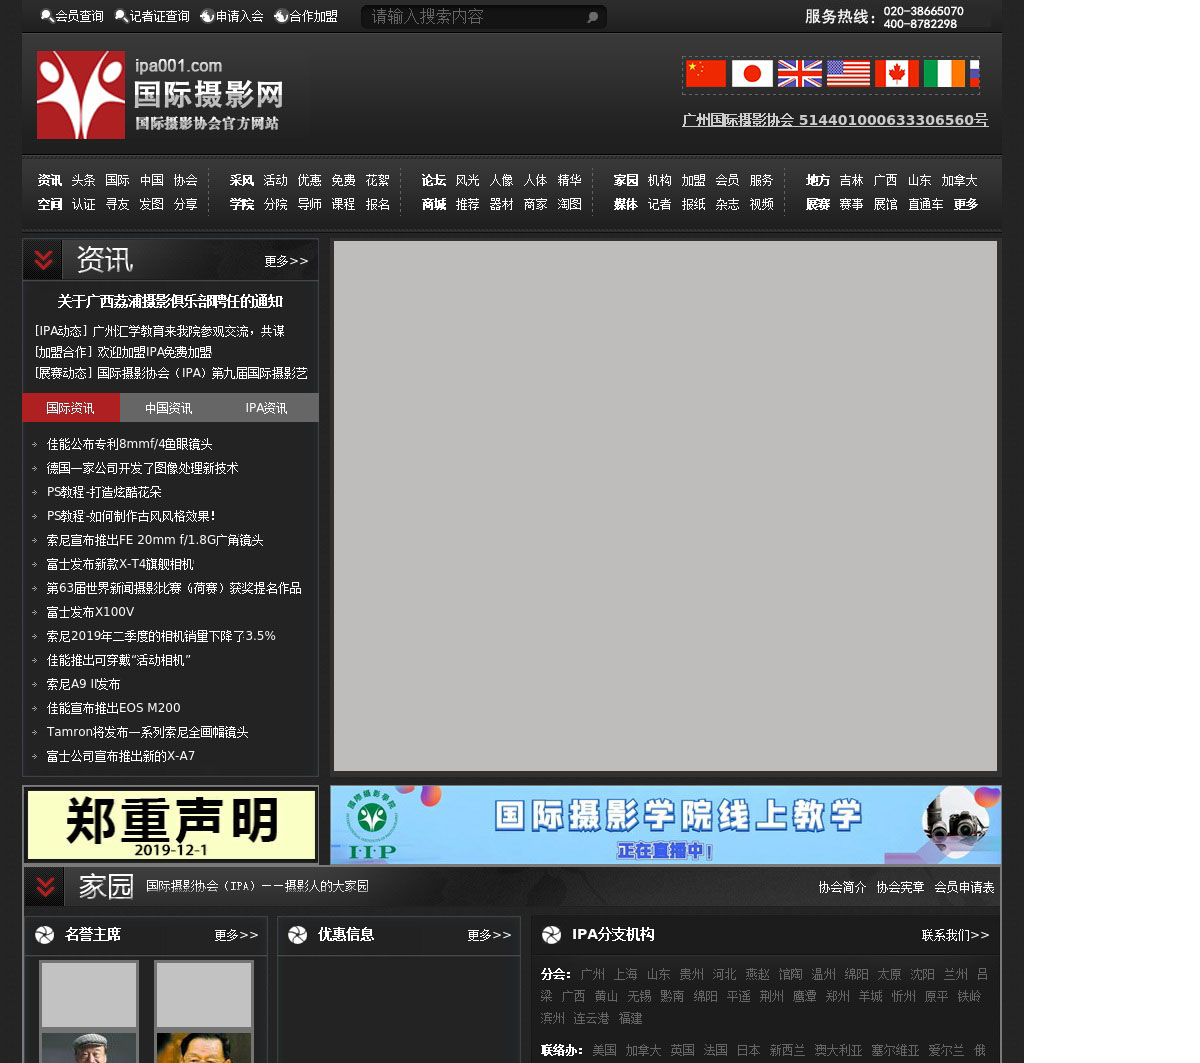
Task: Click the Canada flag icon
Action: (896, 74)
